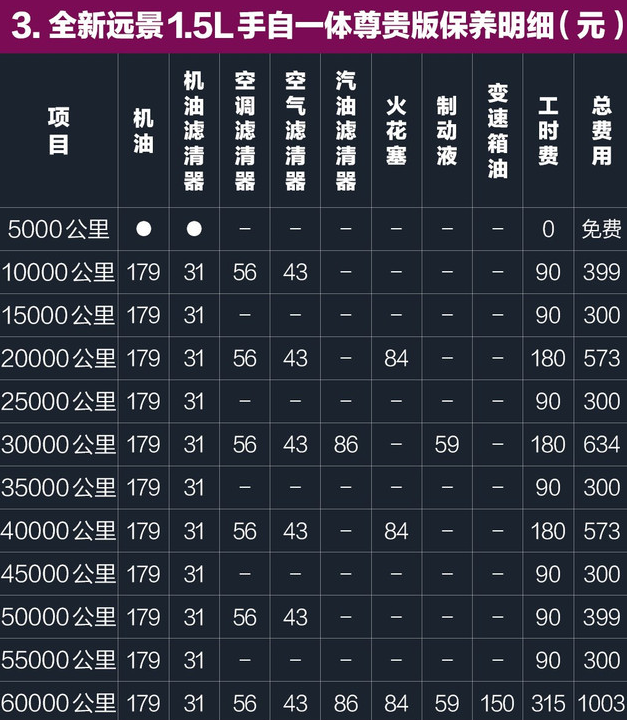Click 工时费 180 in the 20000公里 row
The image size is (627, 720).
tap(548, 358)
